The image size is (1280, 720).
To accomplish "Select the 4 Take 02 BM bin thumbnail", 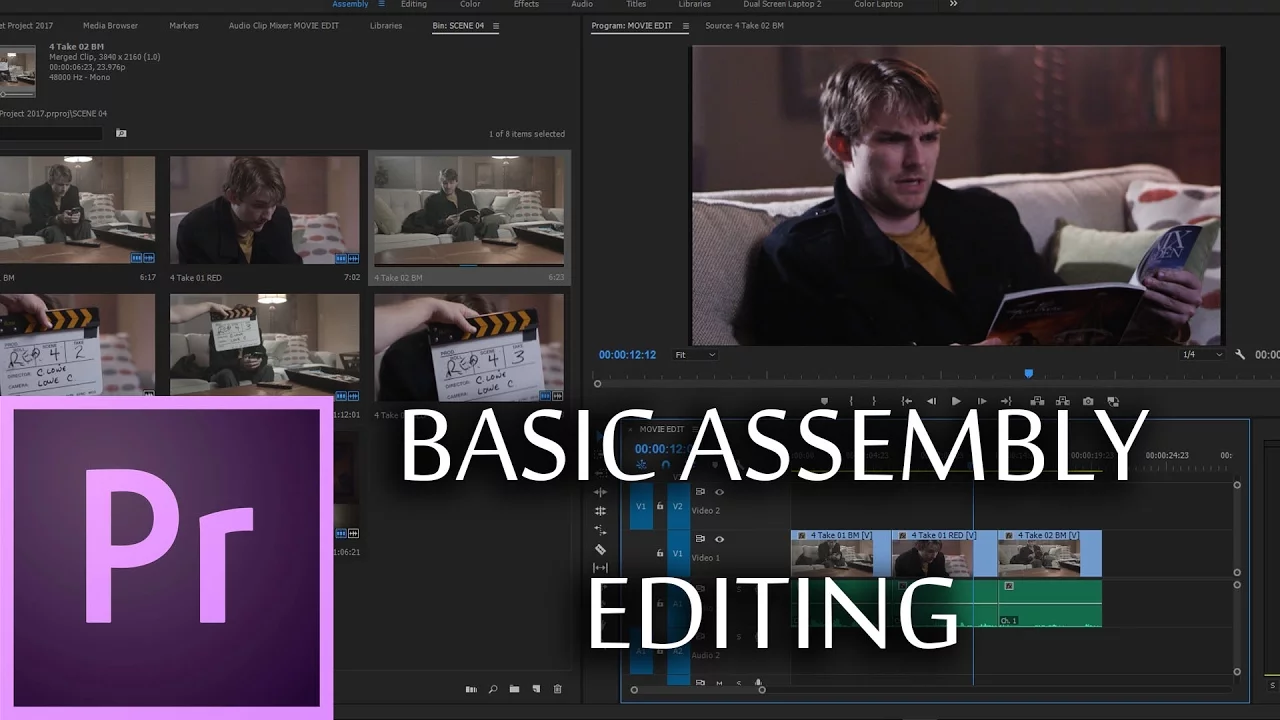I will [x=469, y=210].
